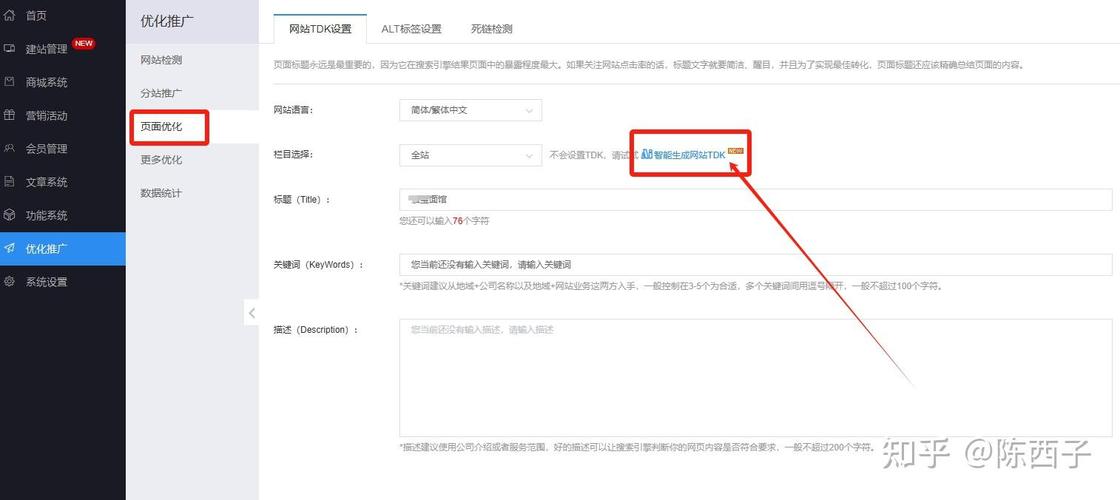Click the home icon beside 首页
This screenshot has height=500, width=1120.
pos(9,16)
